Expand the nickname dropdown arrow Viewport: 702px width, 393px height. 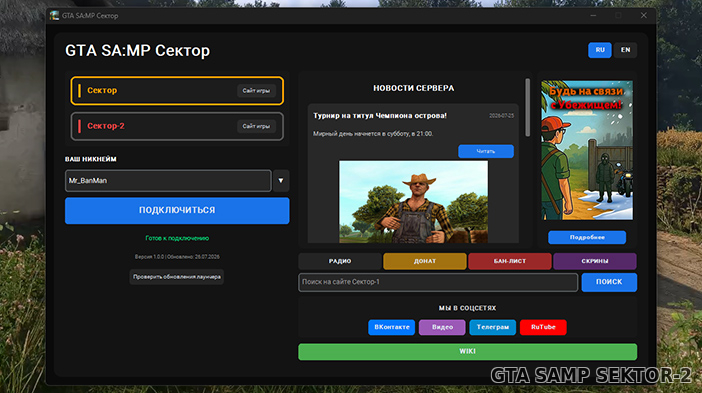tap(281, 181)
